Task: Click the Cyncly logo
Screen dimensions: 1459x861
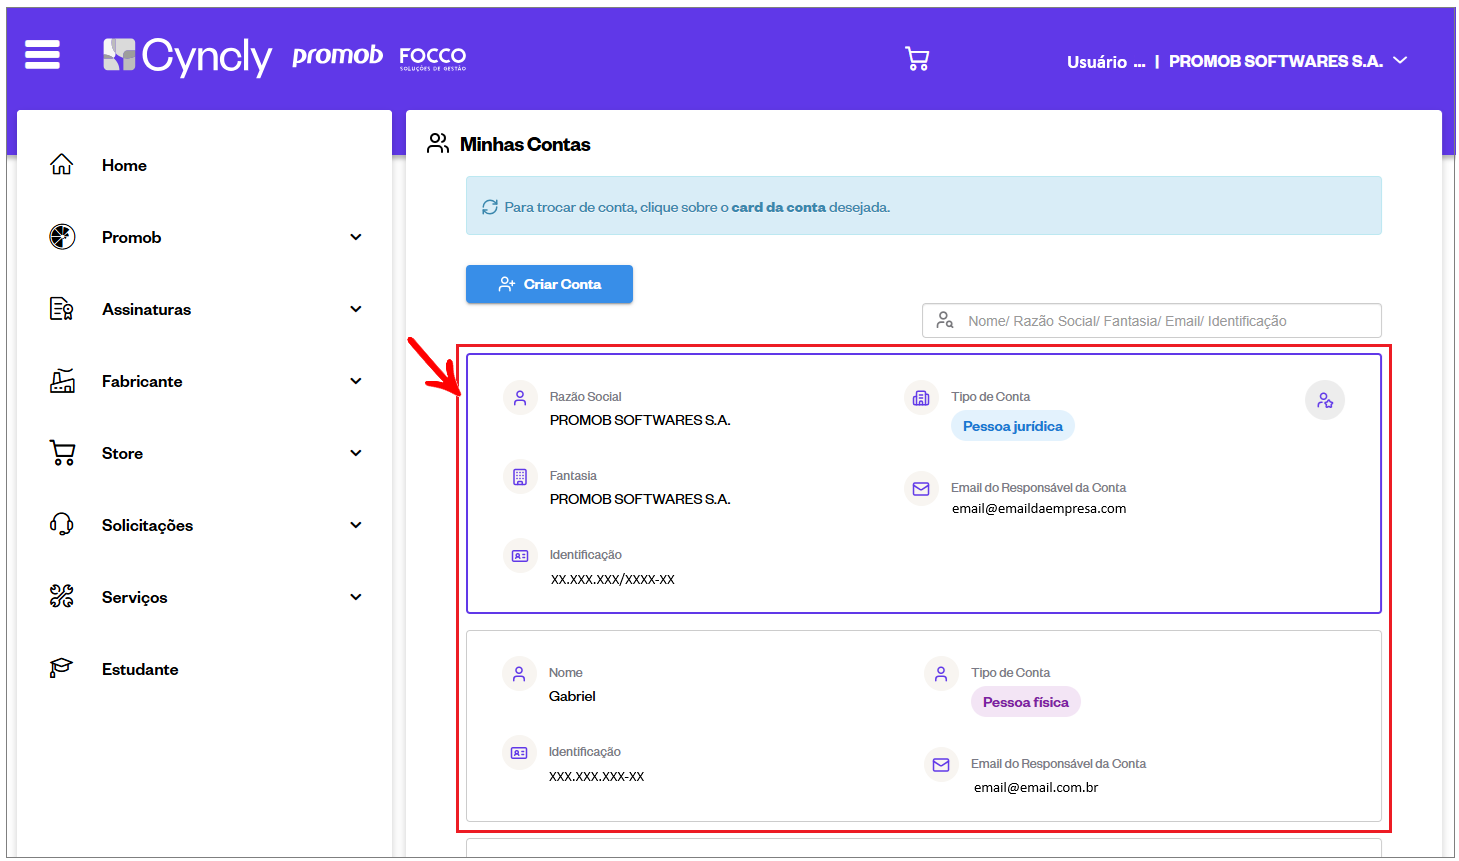Action: pos(187,56)
